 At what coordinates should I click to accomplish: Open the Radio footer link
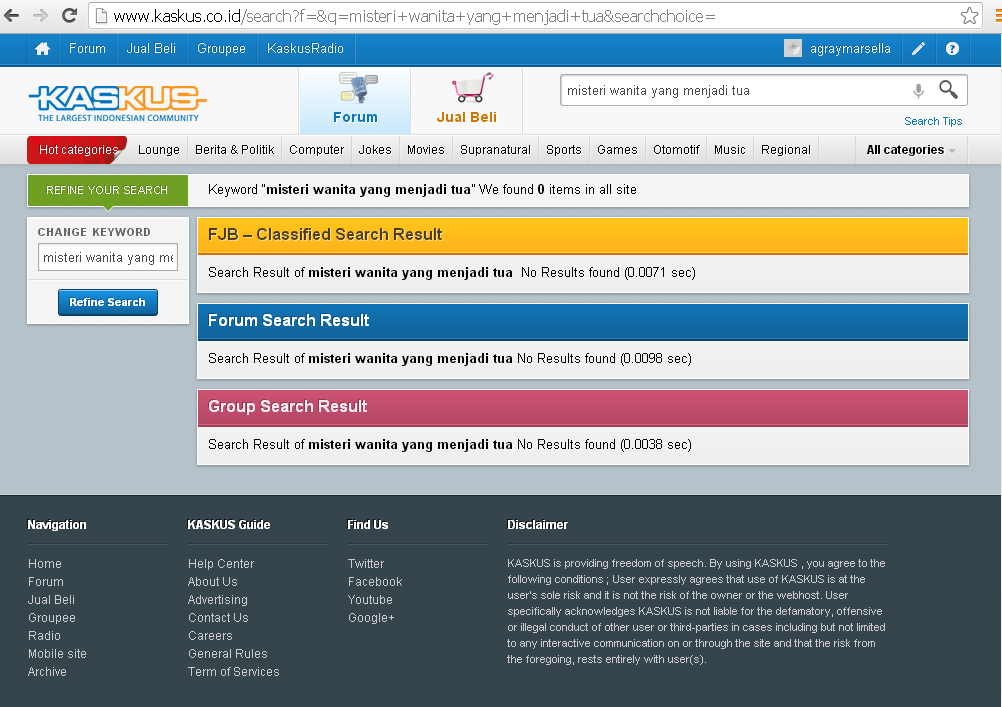tap(44, 635)
